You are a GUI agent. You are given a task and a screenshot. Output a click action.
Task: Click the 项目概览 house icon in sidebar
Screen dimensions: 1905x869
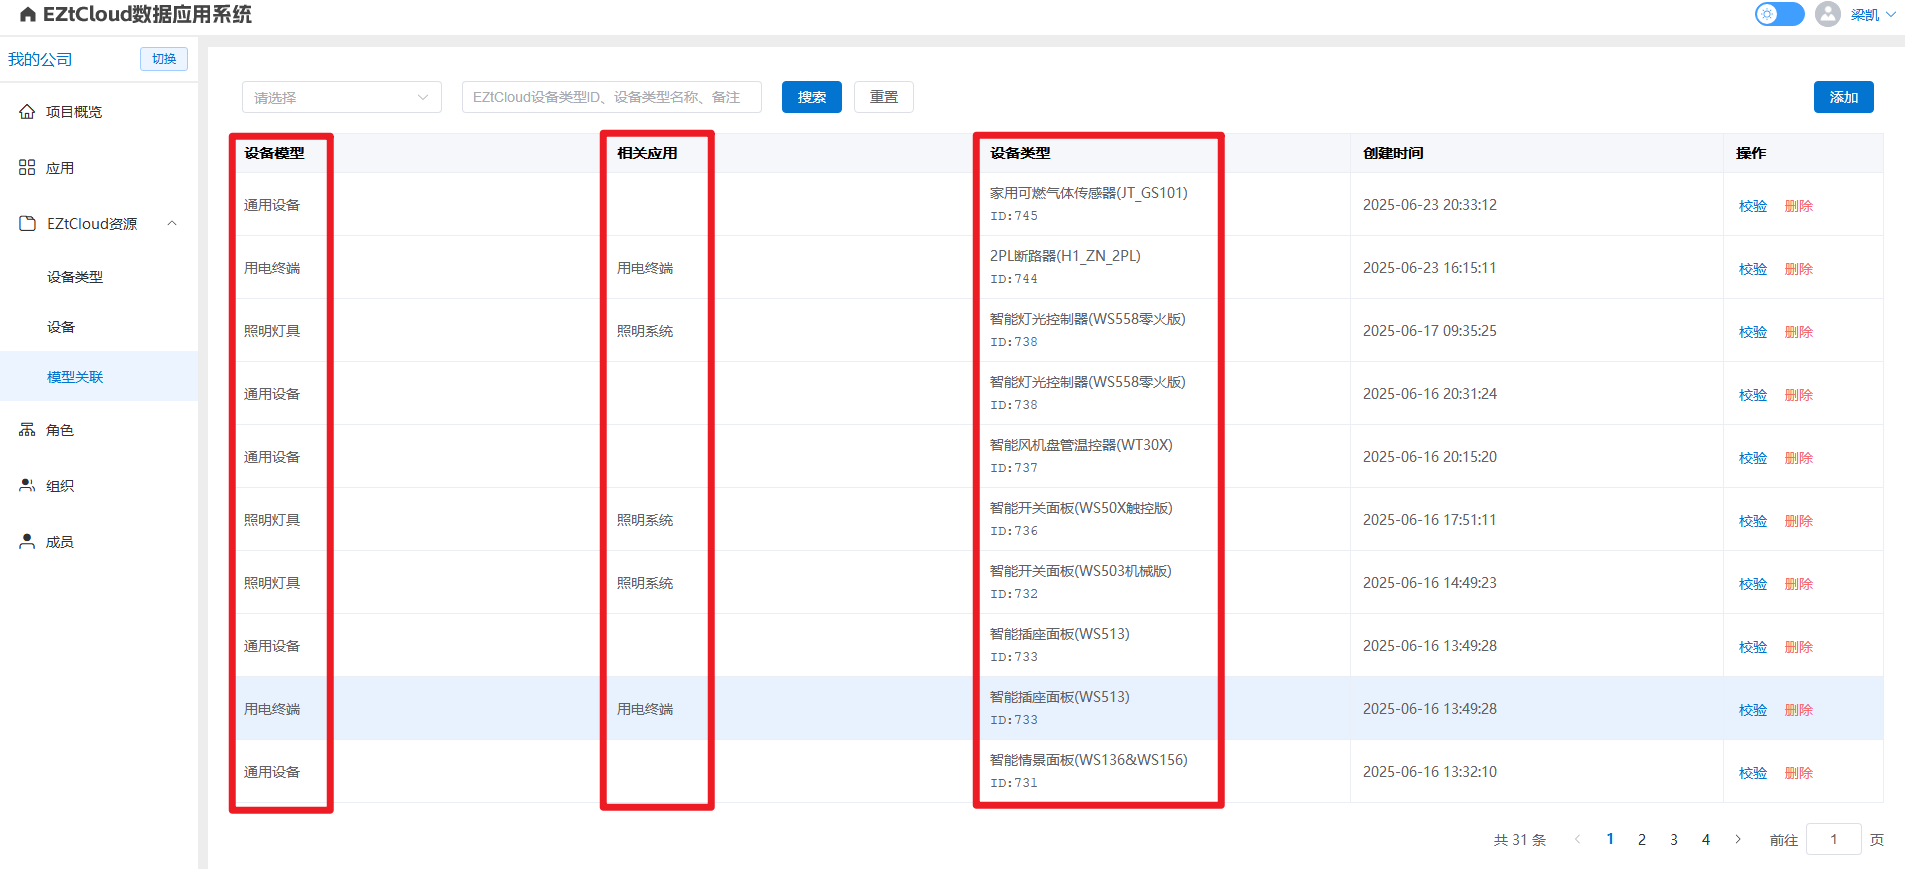pos(27,112)
